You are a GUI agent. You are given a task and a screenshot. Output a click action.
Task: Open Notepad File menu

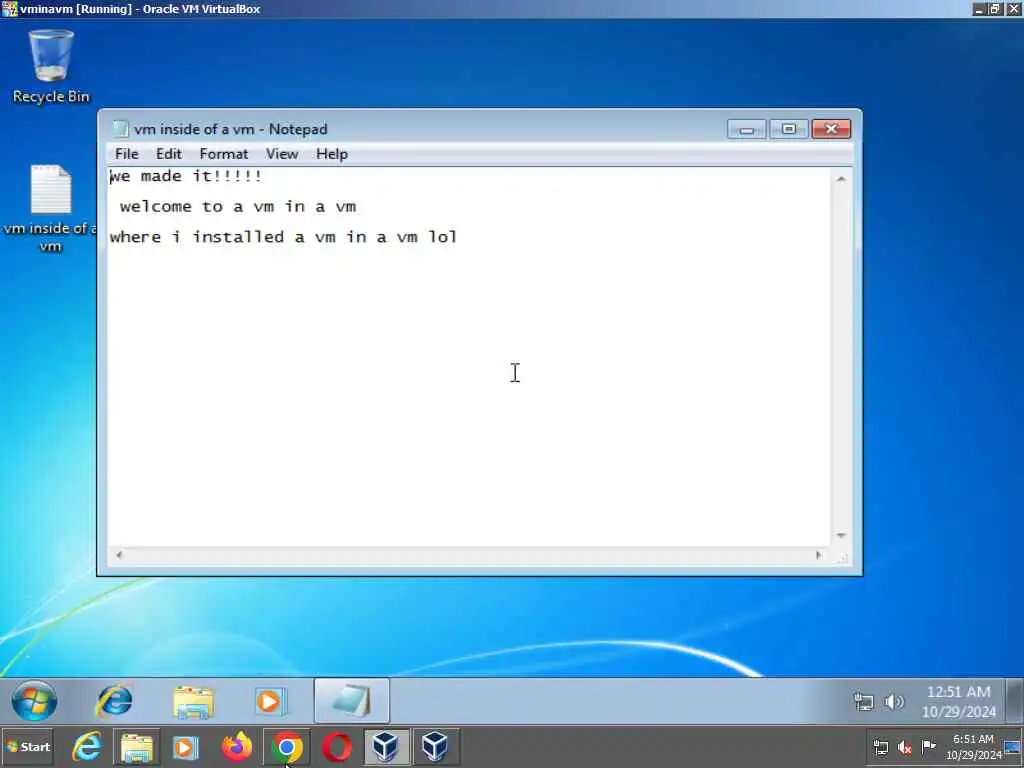click(127, 154)
